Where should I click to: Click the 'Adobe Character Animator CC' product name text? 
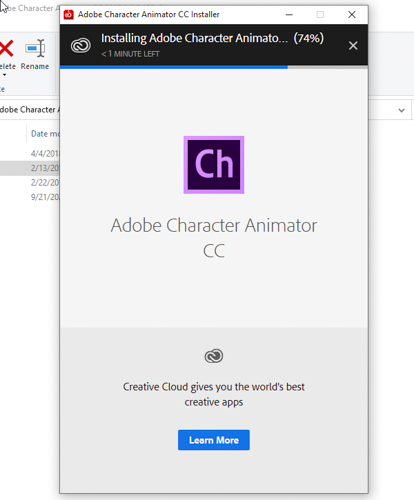(x=214, y=238)
